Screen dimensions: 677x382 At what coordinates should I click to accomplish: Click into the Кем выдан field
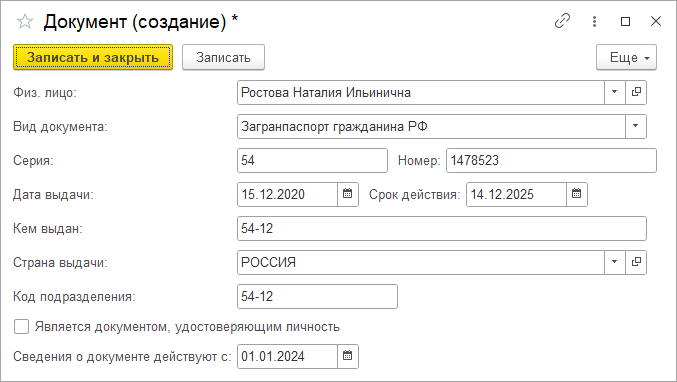coord(442,228)
